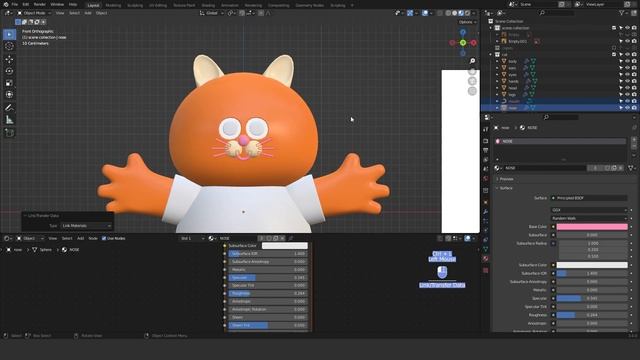Image resolution: width=640 pixels, height=360 pixels.
Task: Open the Global transform orientation dropdown
Action: point(212,13)
